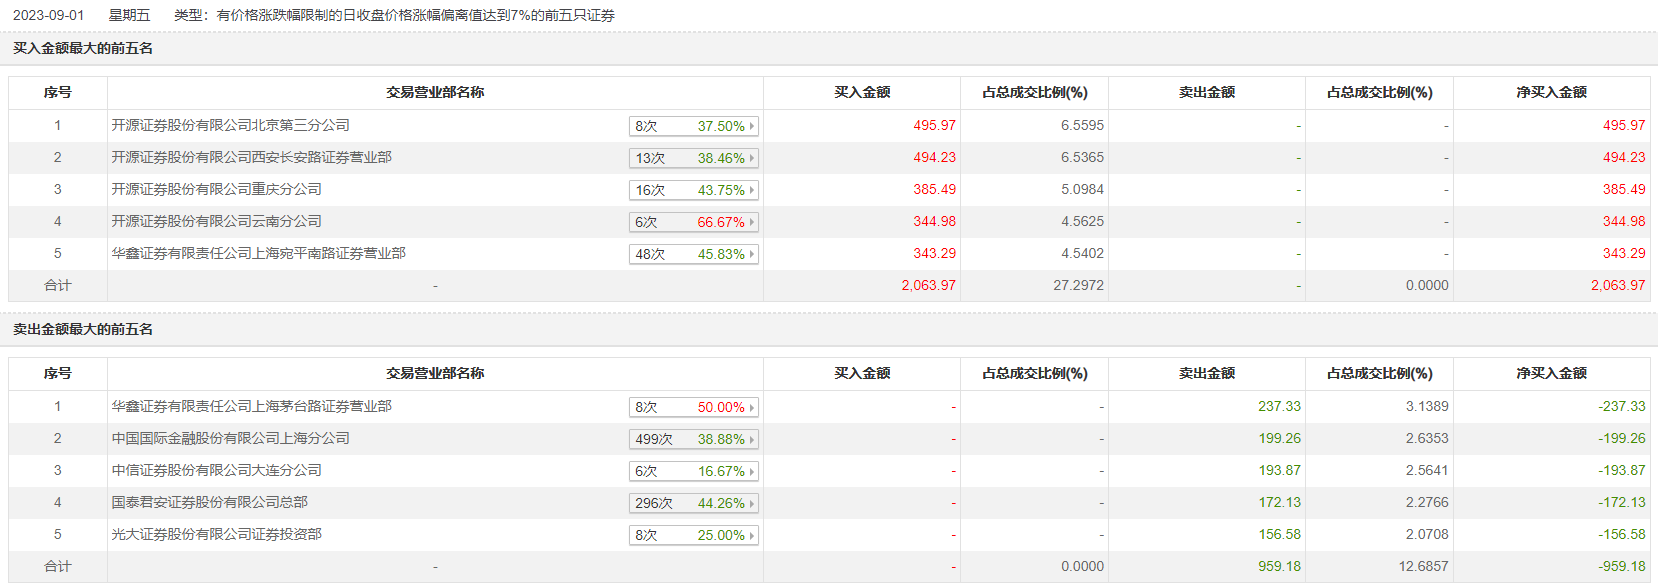
Task: Open 开源证券股份有限公司云南分公司 link
Action: (x=217, y=221)
